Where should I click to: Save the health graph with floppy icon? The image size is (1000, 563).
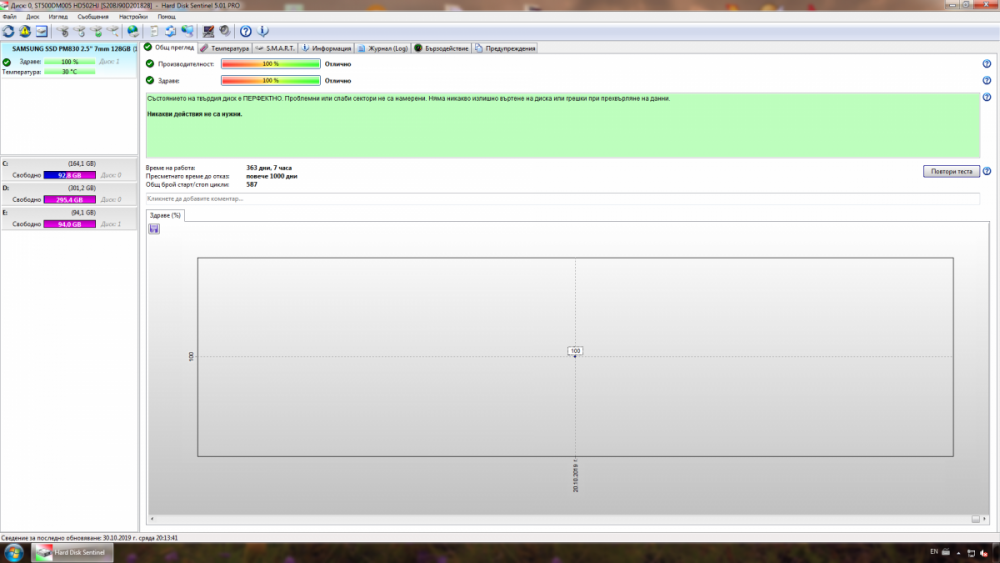[154, 229]
